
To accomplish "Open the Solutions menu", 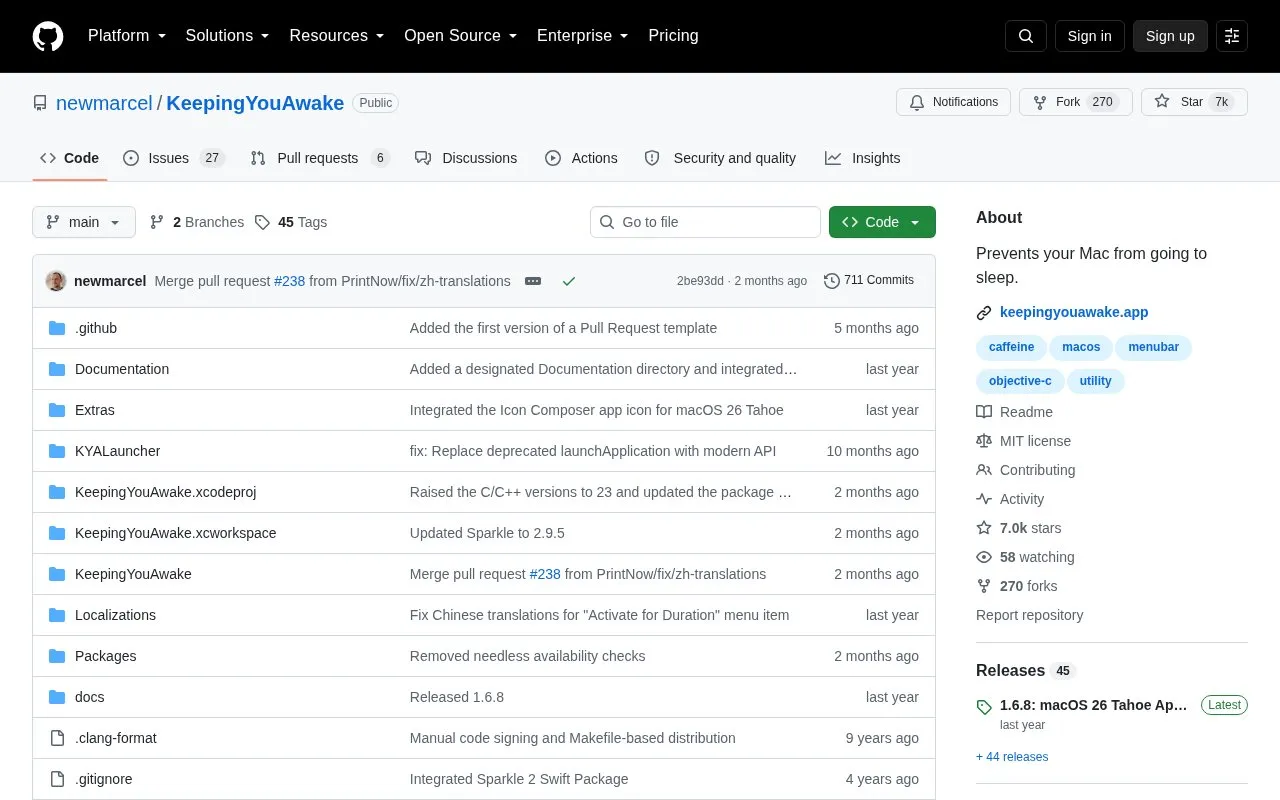I will click(x=228, y=36).
